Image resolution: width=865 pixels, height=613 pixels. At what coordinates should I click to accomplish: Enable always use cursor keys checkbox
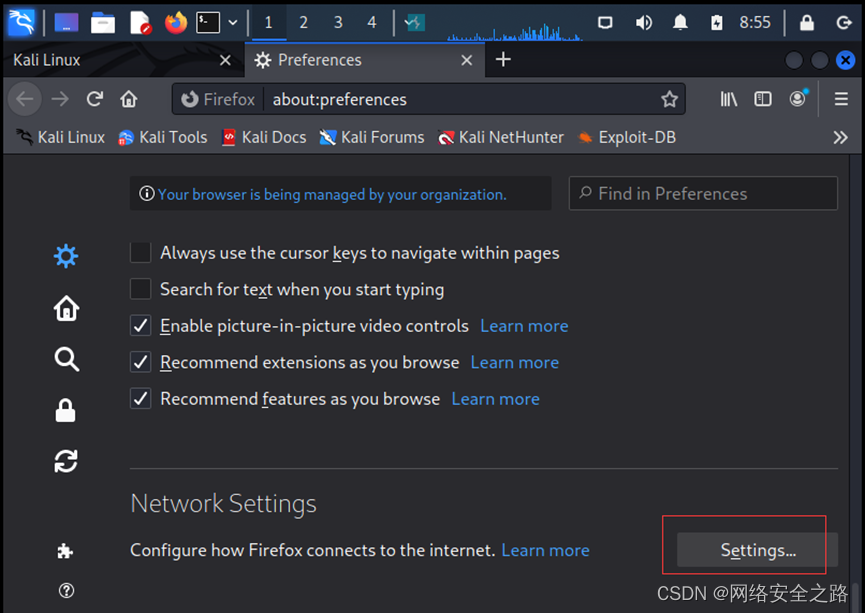pos(141,253)
